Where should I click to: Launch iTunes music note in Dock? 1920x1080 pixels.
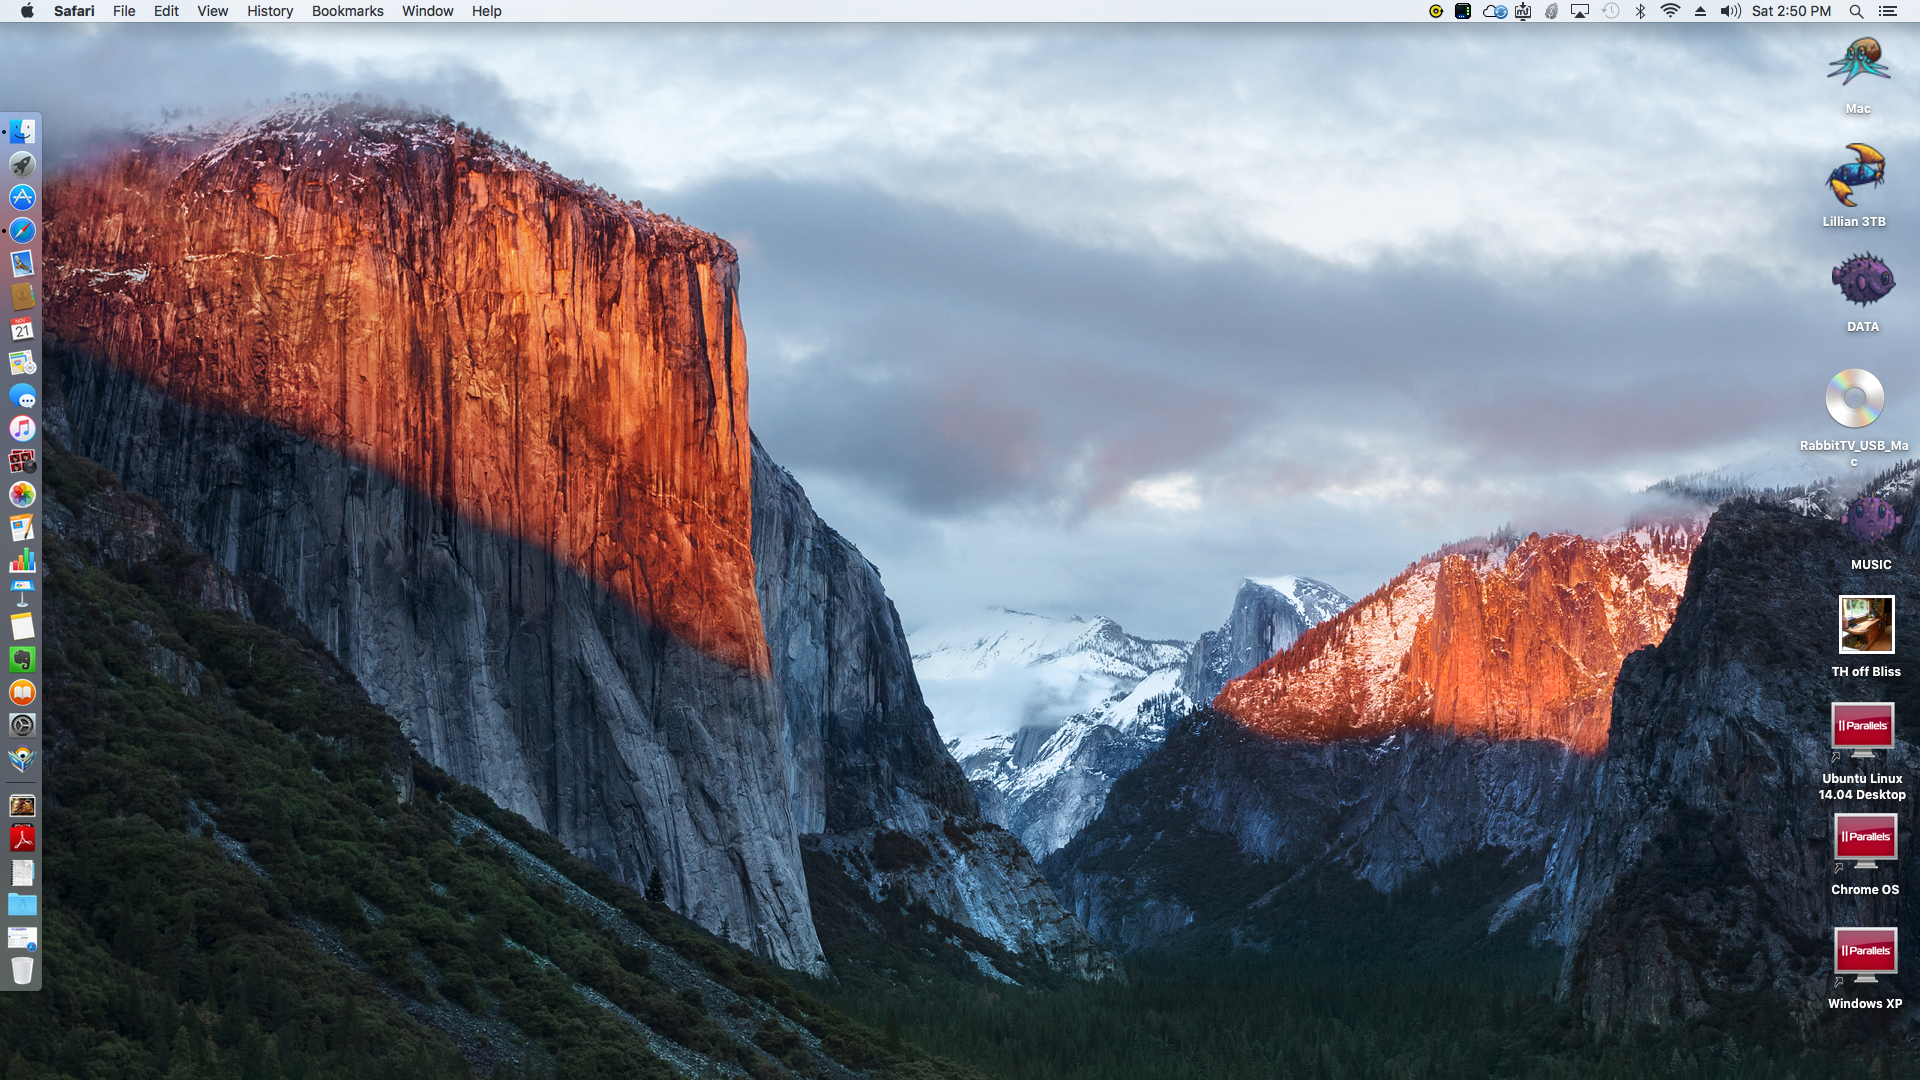pyautogui.click(x=22, y=428)
